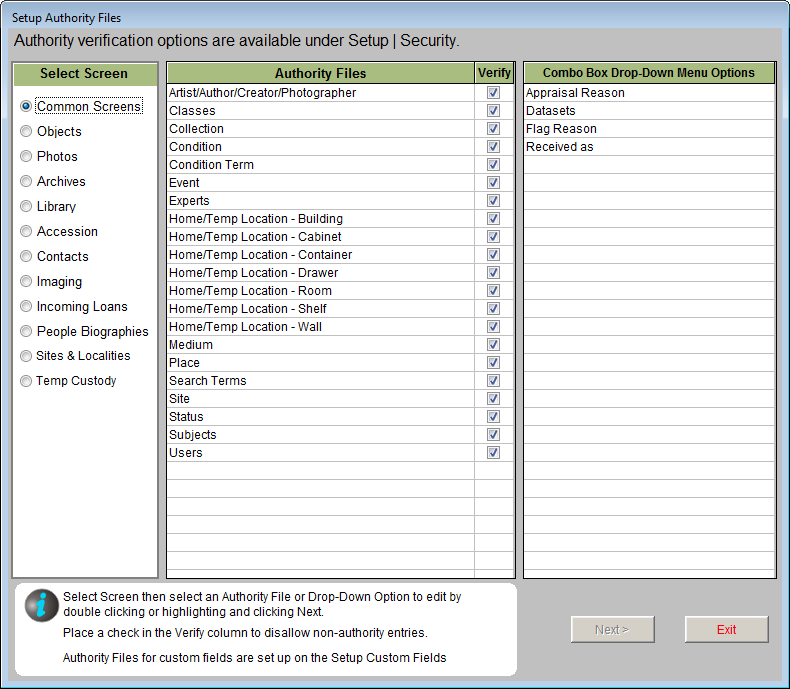790x689 pixels.
Task: Uncheck Verify for Condition Term
Action: pos(493,165)
